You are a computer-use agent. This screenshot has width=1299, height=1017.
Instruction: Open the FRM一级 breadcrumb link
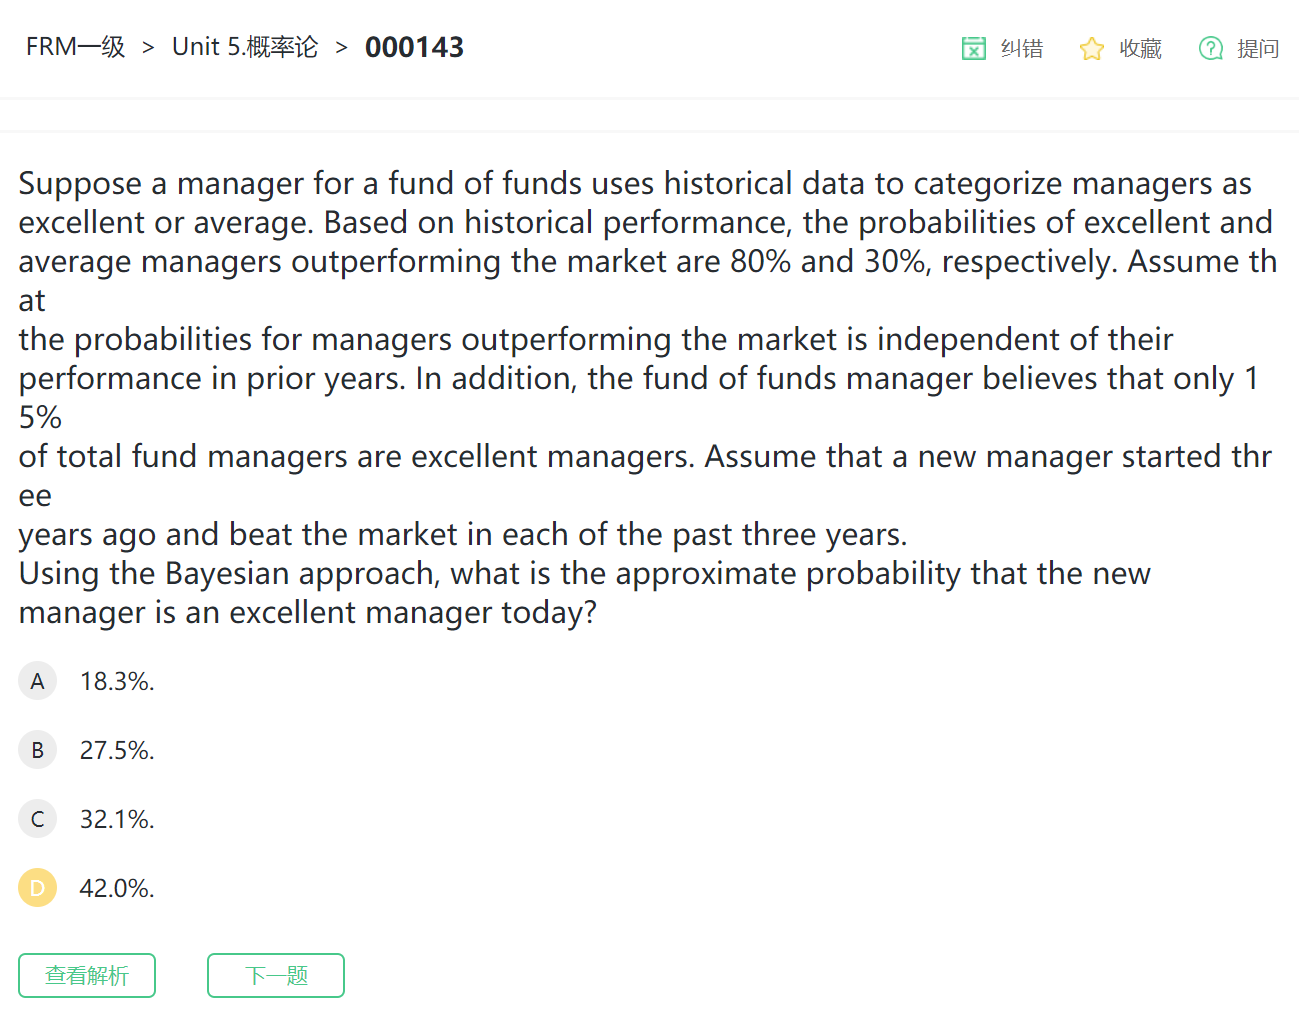76,47
